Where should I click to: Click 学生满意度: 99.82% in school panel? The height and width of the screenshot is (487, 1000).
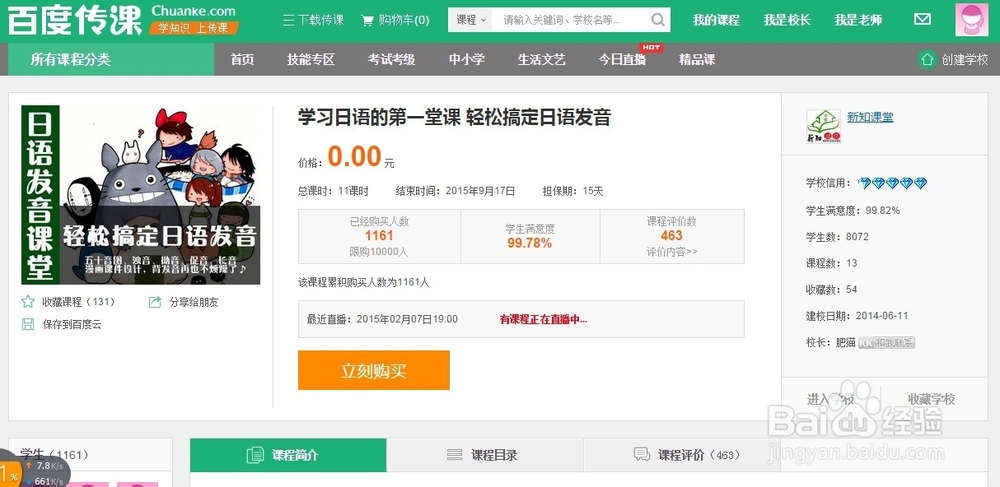click(x=853, y=210)
